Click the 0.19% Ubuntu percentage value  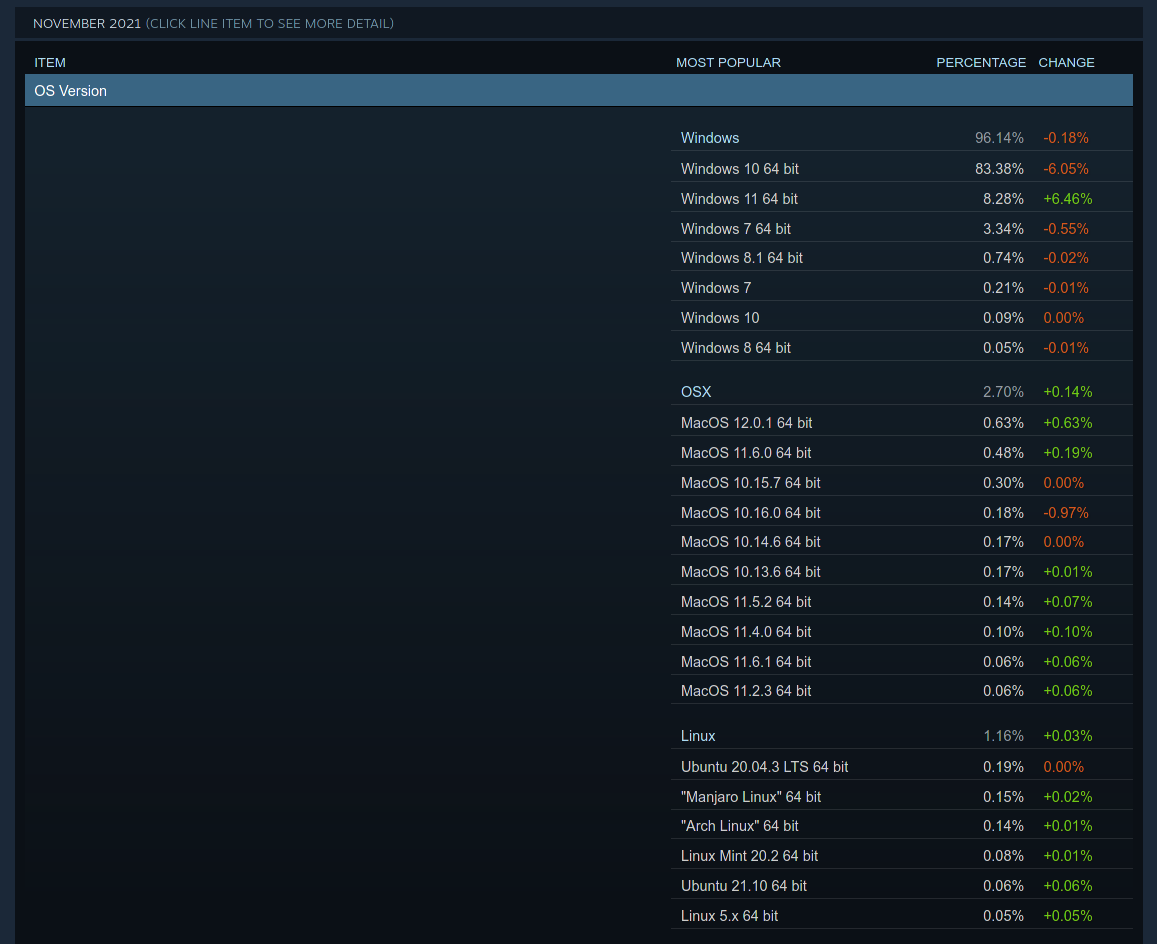1003,767
